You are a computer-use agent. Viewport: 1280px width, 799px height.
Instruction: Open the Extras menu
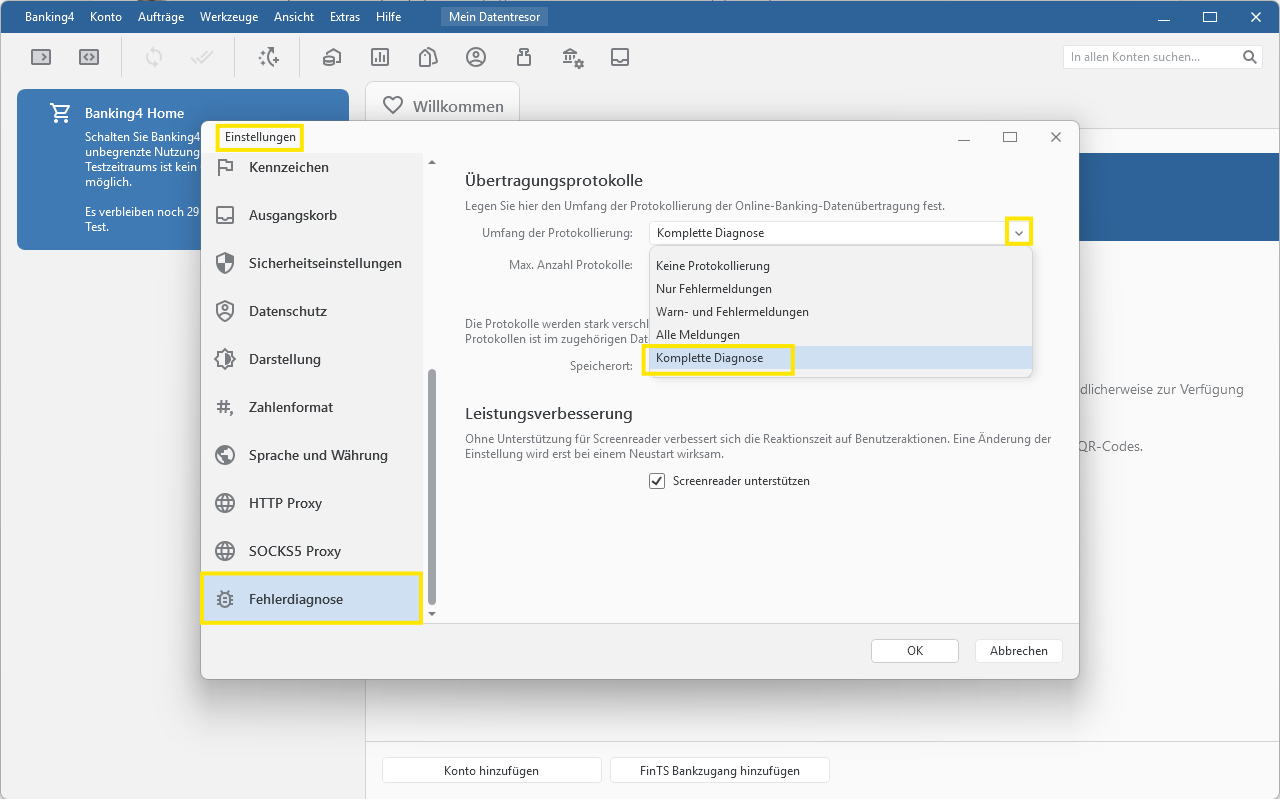tap(345, 17)
